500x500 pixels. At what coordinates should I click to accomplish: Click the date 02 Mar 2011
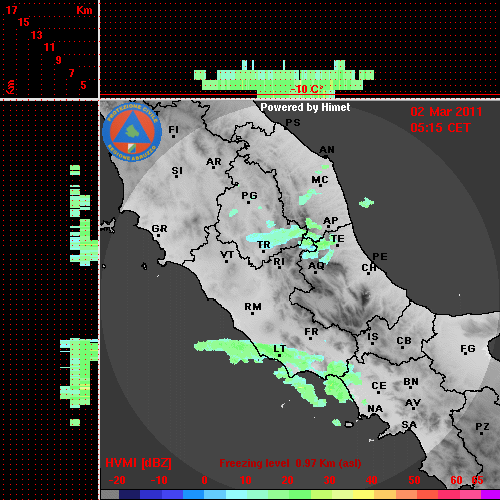coord(446,112)
